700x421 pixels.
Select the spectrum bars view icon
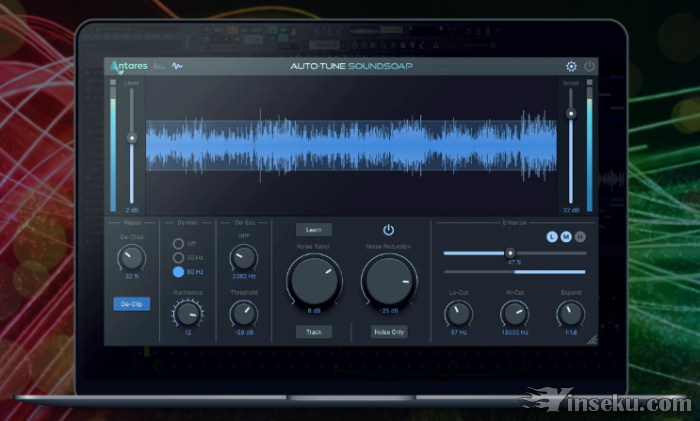(x=159, y=67)
